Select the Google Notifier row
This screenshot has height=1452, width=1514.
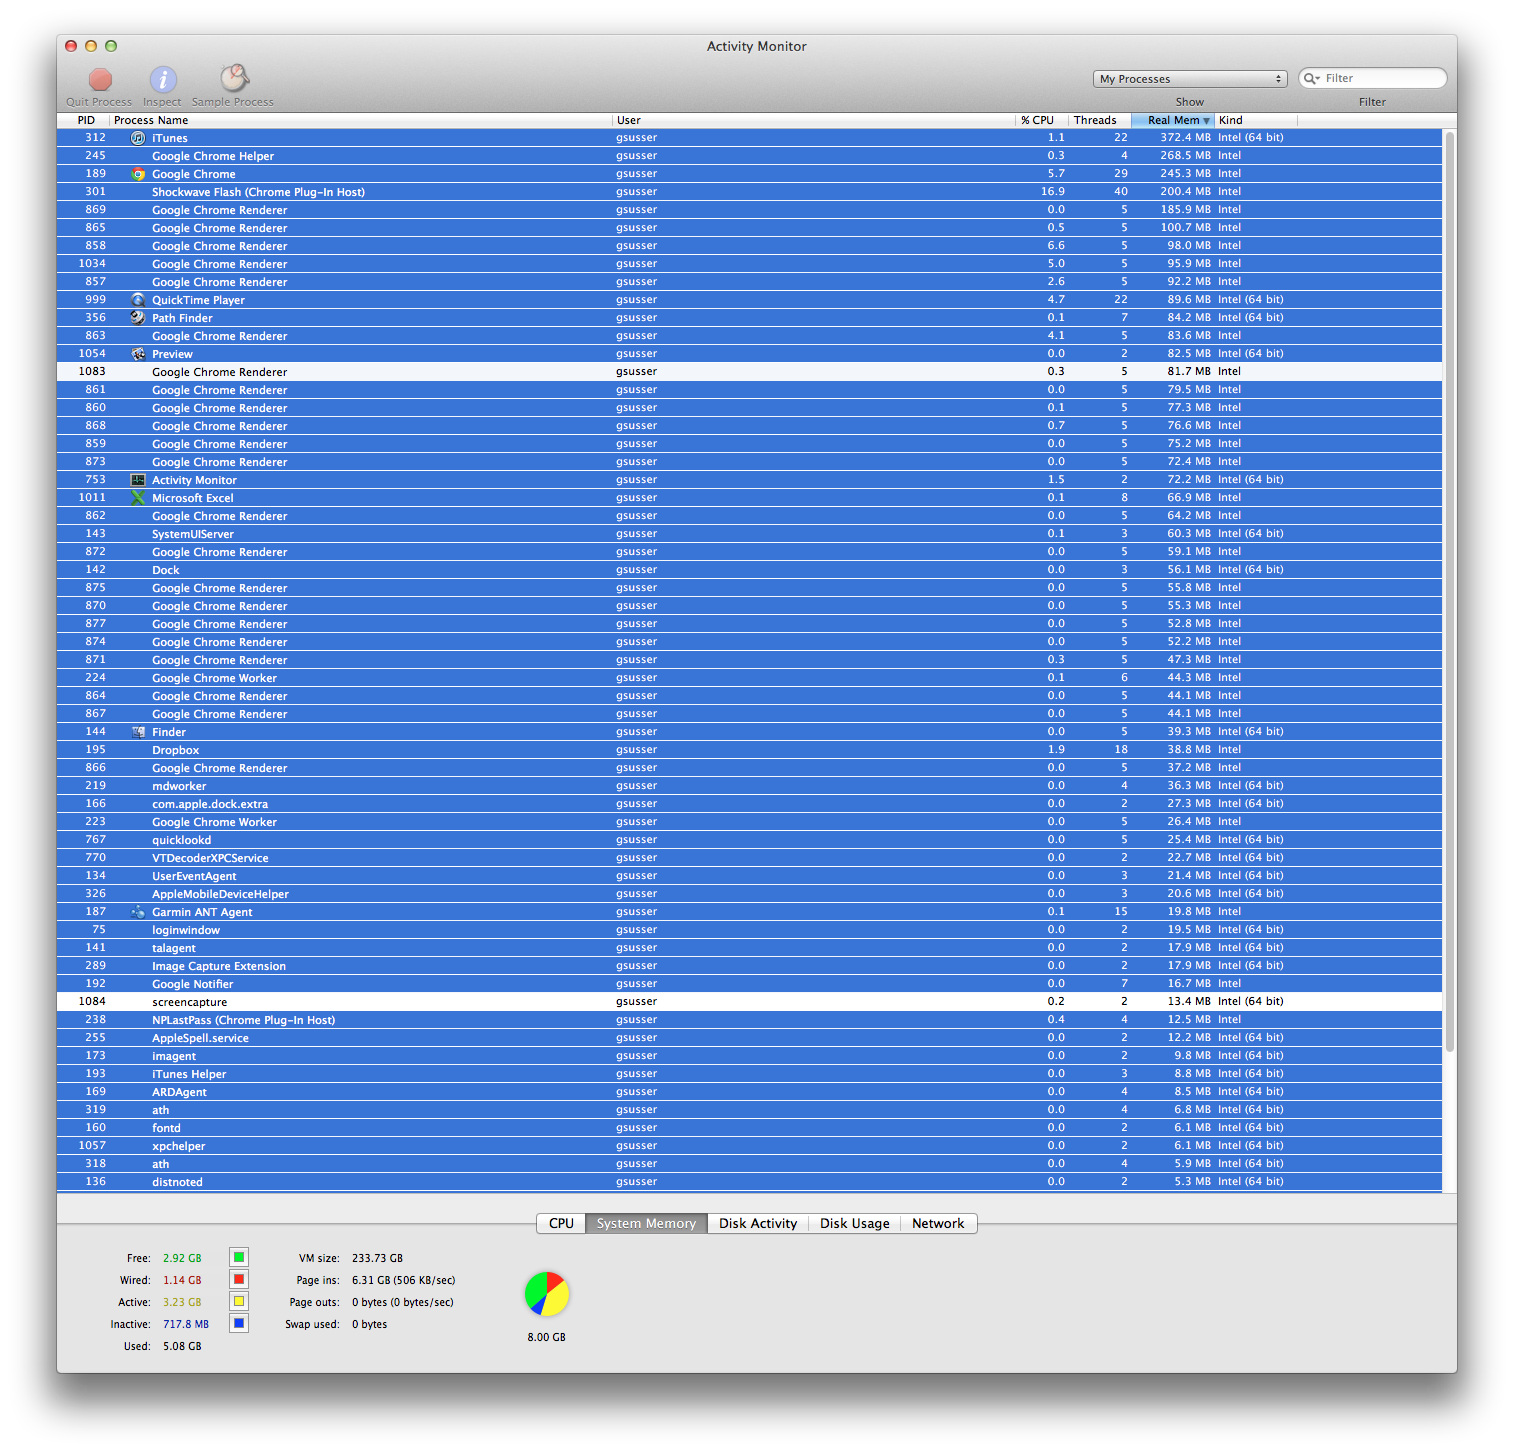pyautogui.click(x=749, y=984)
